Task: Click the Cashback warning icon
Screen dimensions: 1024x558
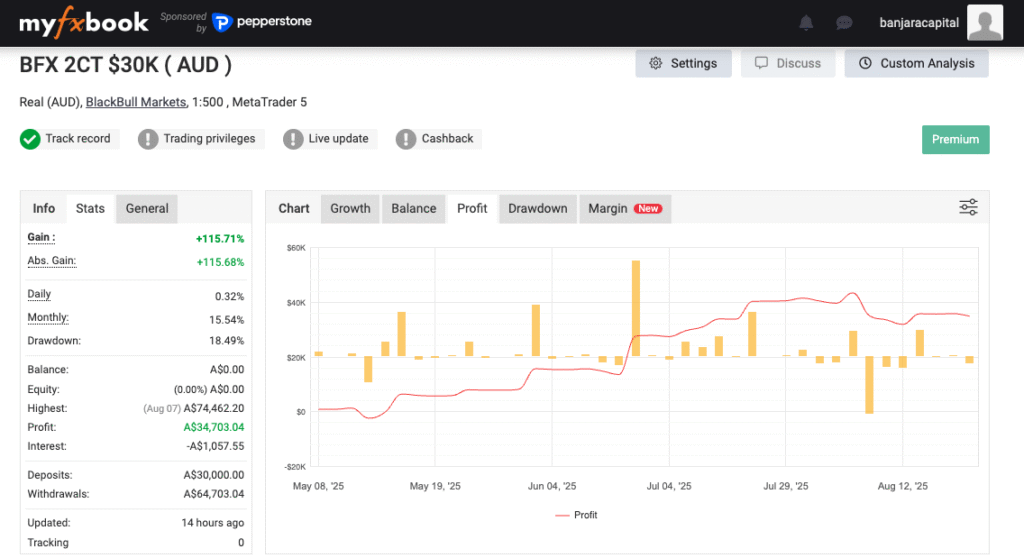Action: click(406, 139)
